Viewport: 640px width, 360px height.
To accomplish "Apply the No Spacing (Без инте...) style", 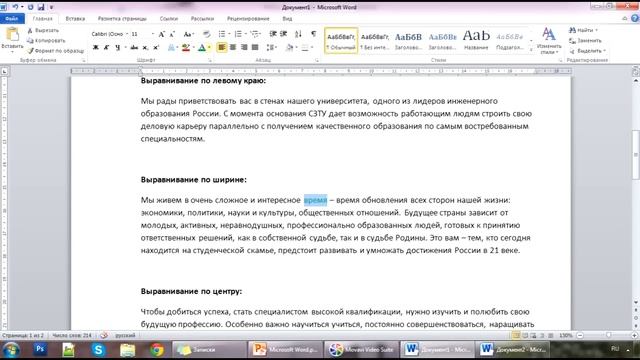I will pos(375,41).
